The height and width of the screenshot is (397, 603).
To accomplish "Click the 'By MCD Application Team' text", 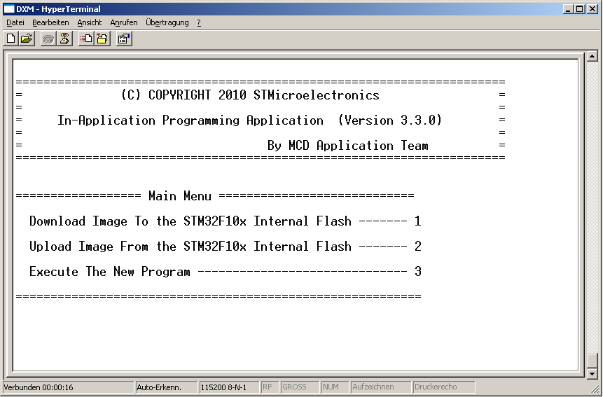I will tap(348, 145).
